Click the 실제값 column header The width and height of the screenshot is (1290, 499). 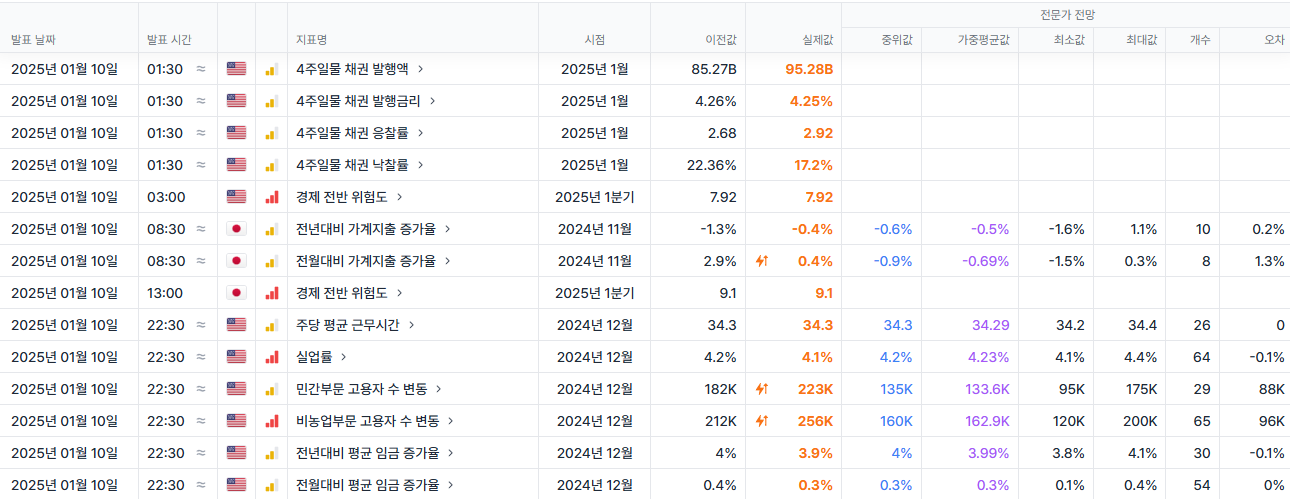pos(818,40)
